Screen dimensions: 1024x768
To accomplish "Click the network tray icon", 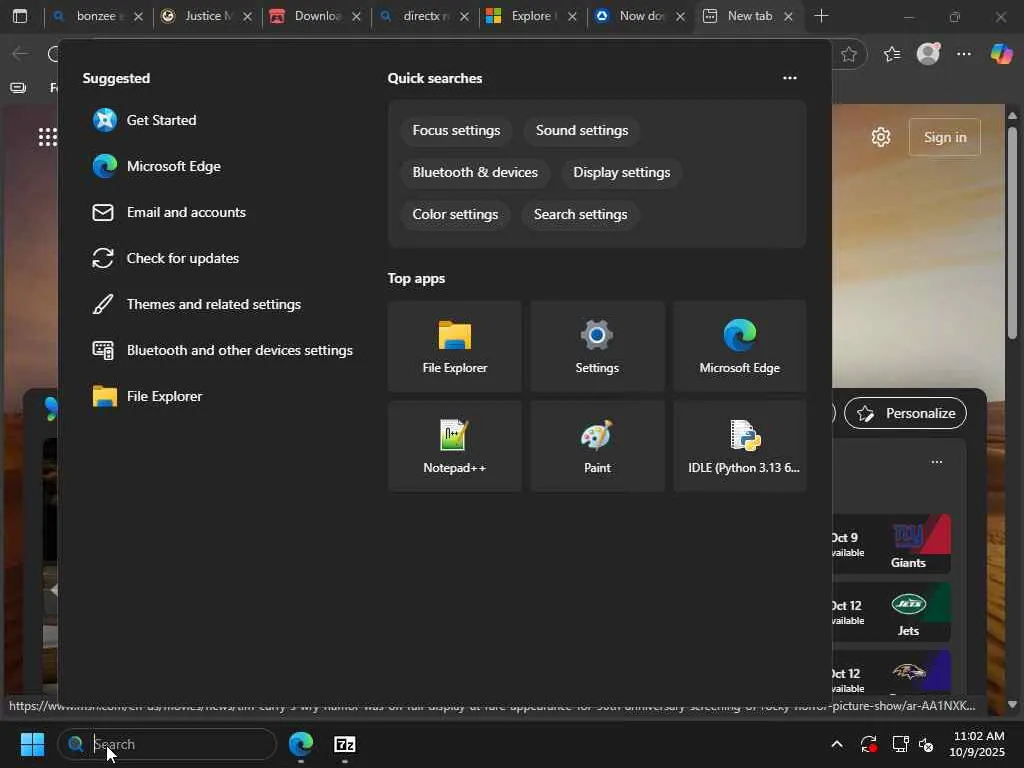I will 901,744.
